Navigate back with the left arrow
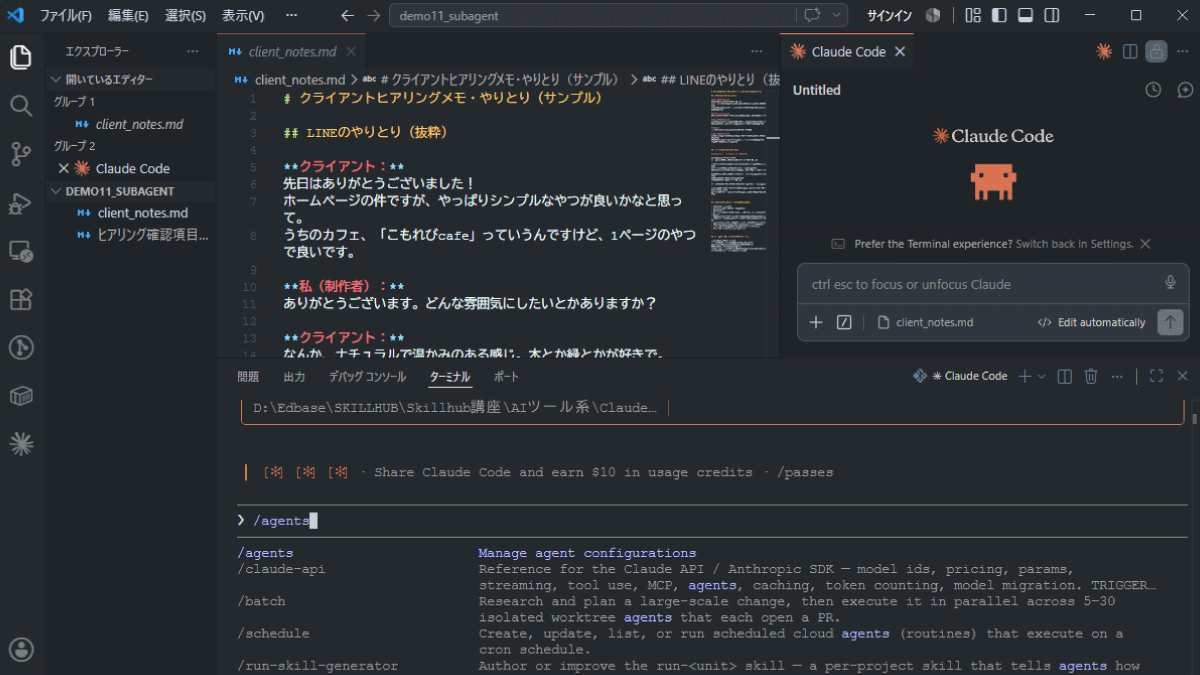The image size is (1200, 675). coord(347,15)
